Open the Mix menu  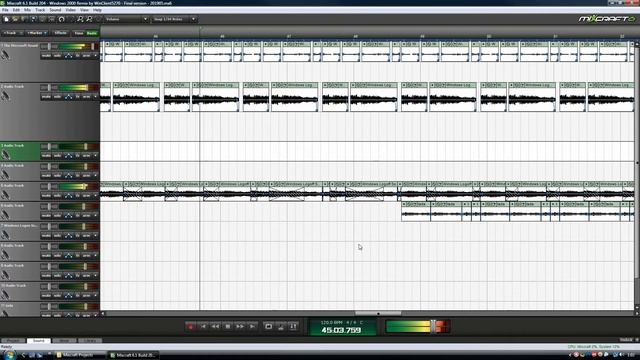(27, 10)
